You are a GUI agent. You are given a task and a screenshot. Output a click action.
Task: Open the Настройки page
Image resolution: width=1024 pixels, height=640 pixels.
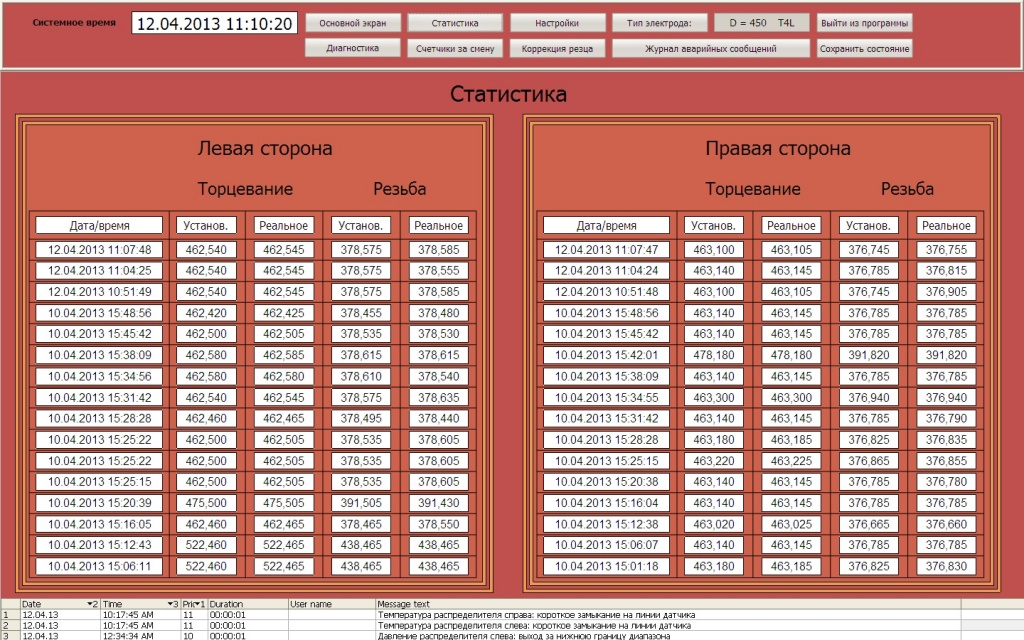click(x=557, y=23)
